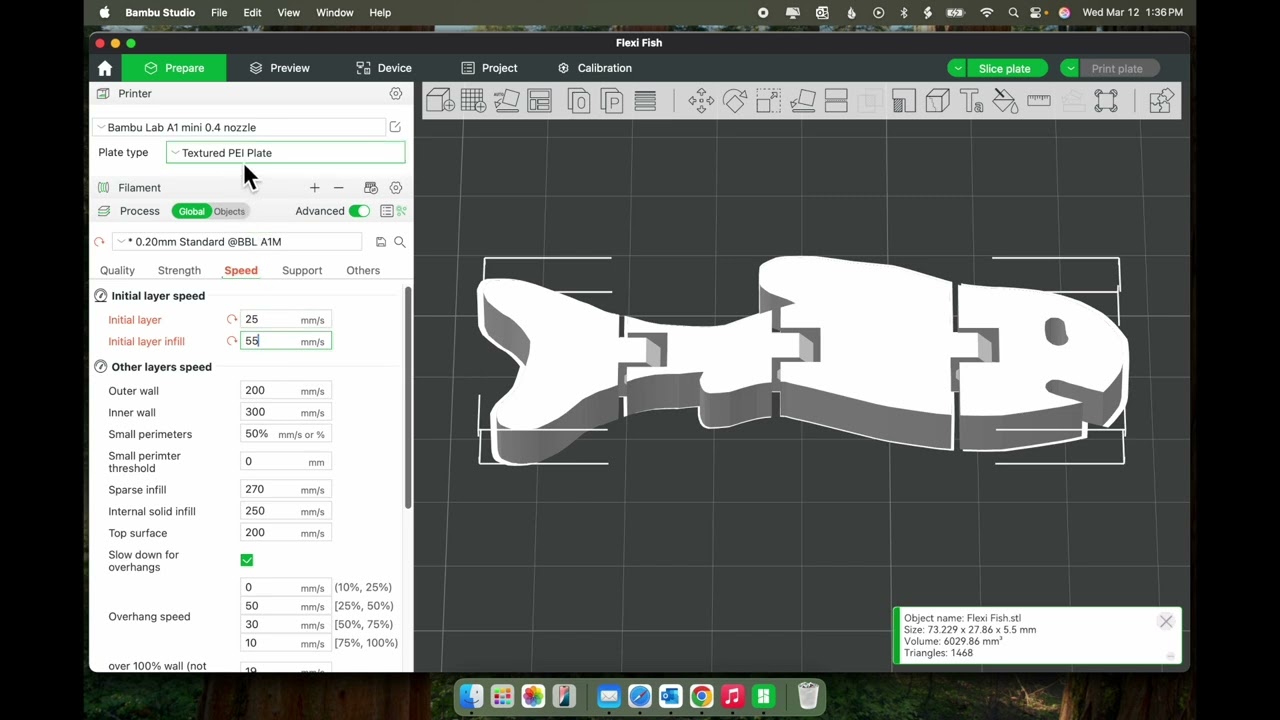
Task: Select the Scale tool
Action: click(x=768, y=100)
